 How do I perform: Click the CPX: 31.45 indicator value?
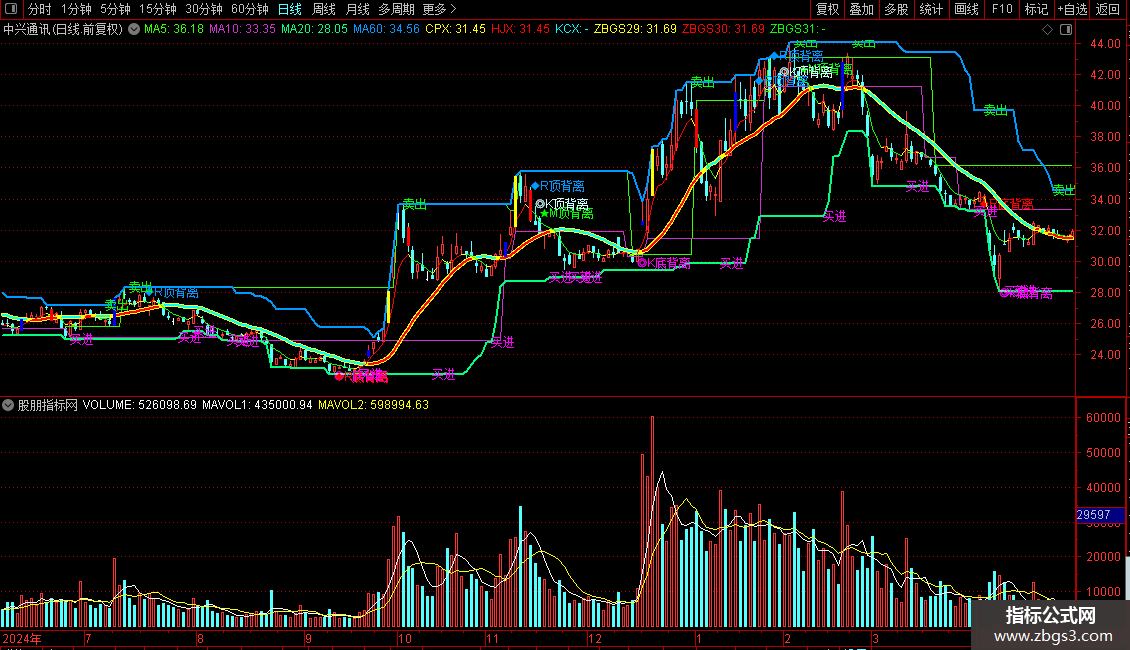coord(455,29)
